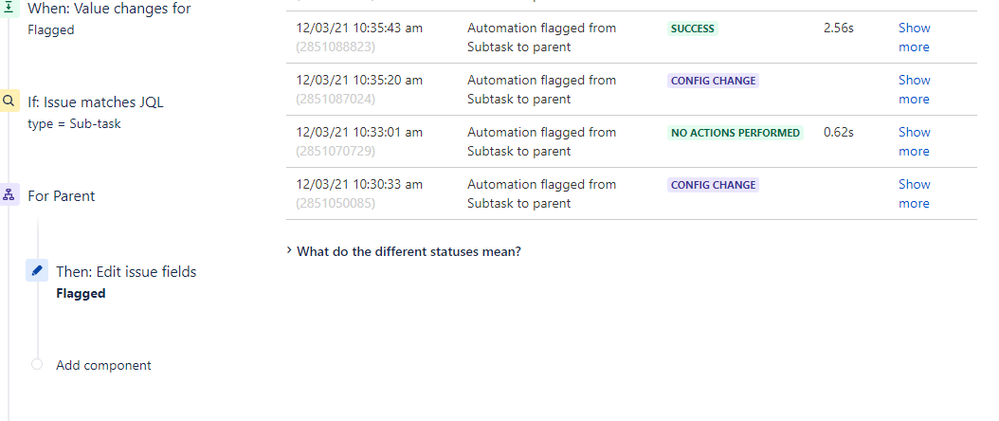
Task: Click the SUCCESS status badge
Action: [x=693, y=29]
